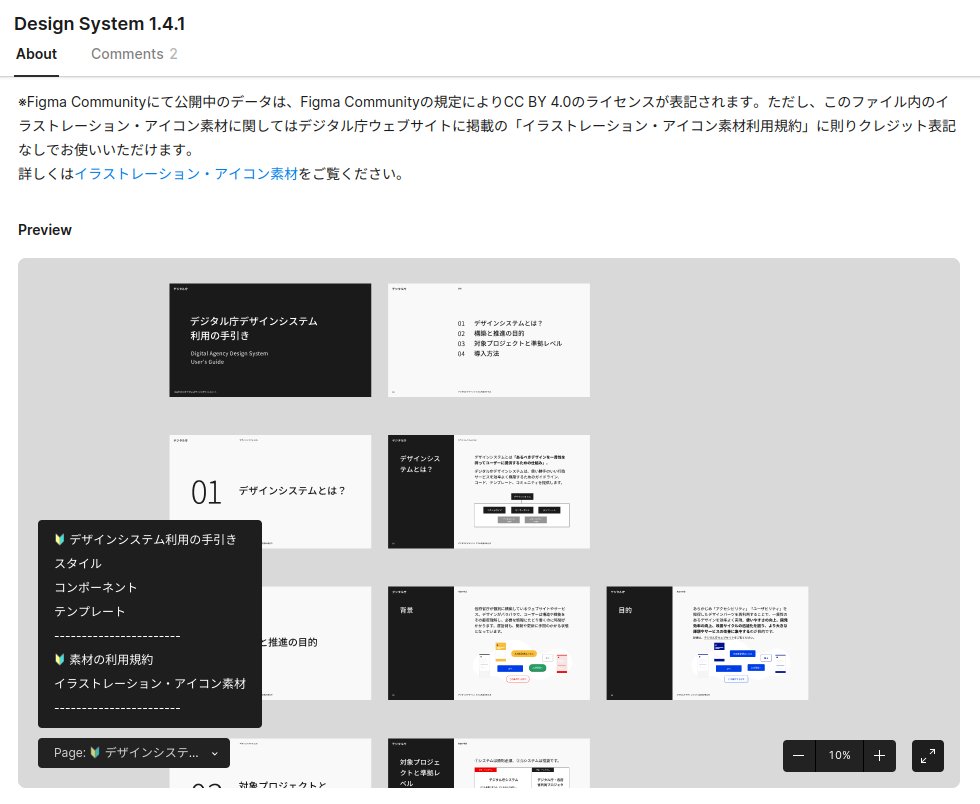Select the 素材の利用規約 page
The height and width of the screenshot is (804, 980).
(150, 660)
